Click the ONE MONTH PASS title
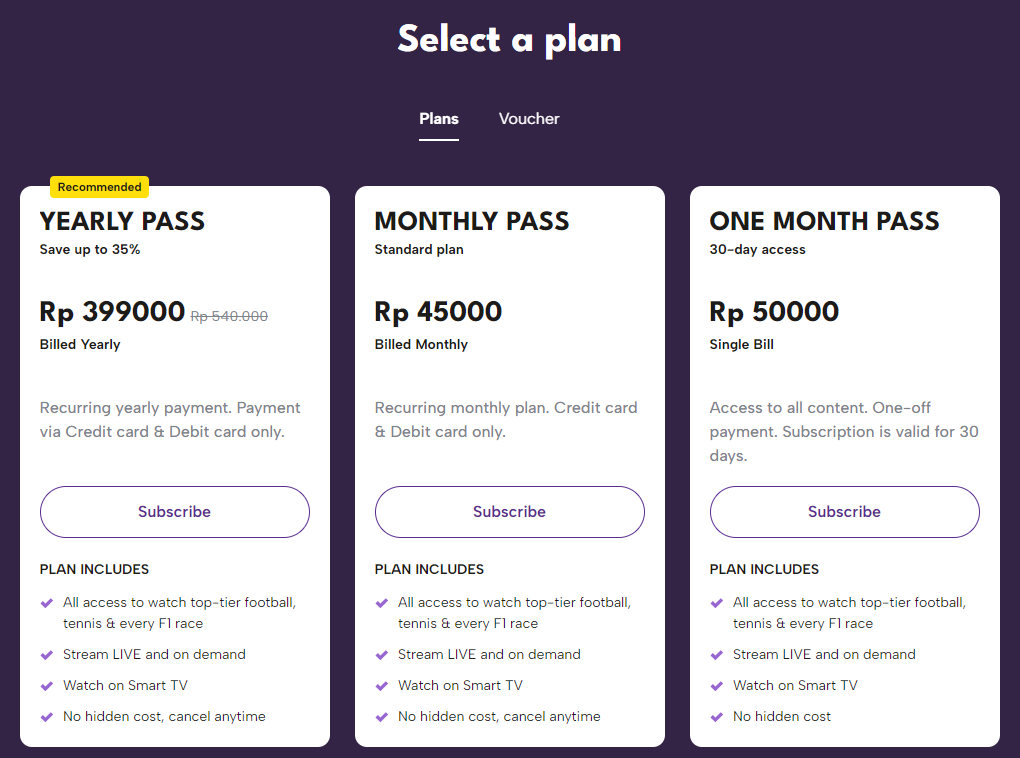This screenshot has height=758, width=1020. 824,222
